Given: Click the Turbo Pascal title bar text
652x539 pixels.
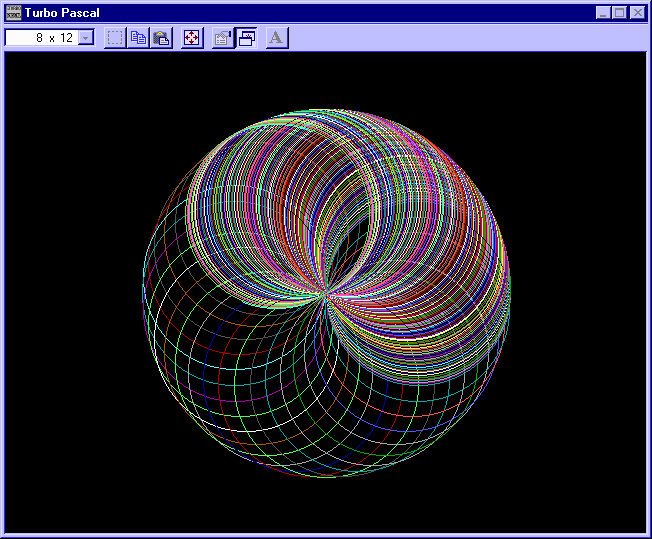Looking at the screenshot, I should click(x=62, y=13).
